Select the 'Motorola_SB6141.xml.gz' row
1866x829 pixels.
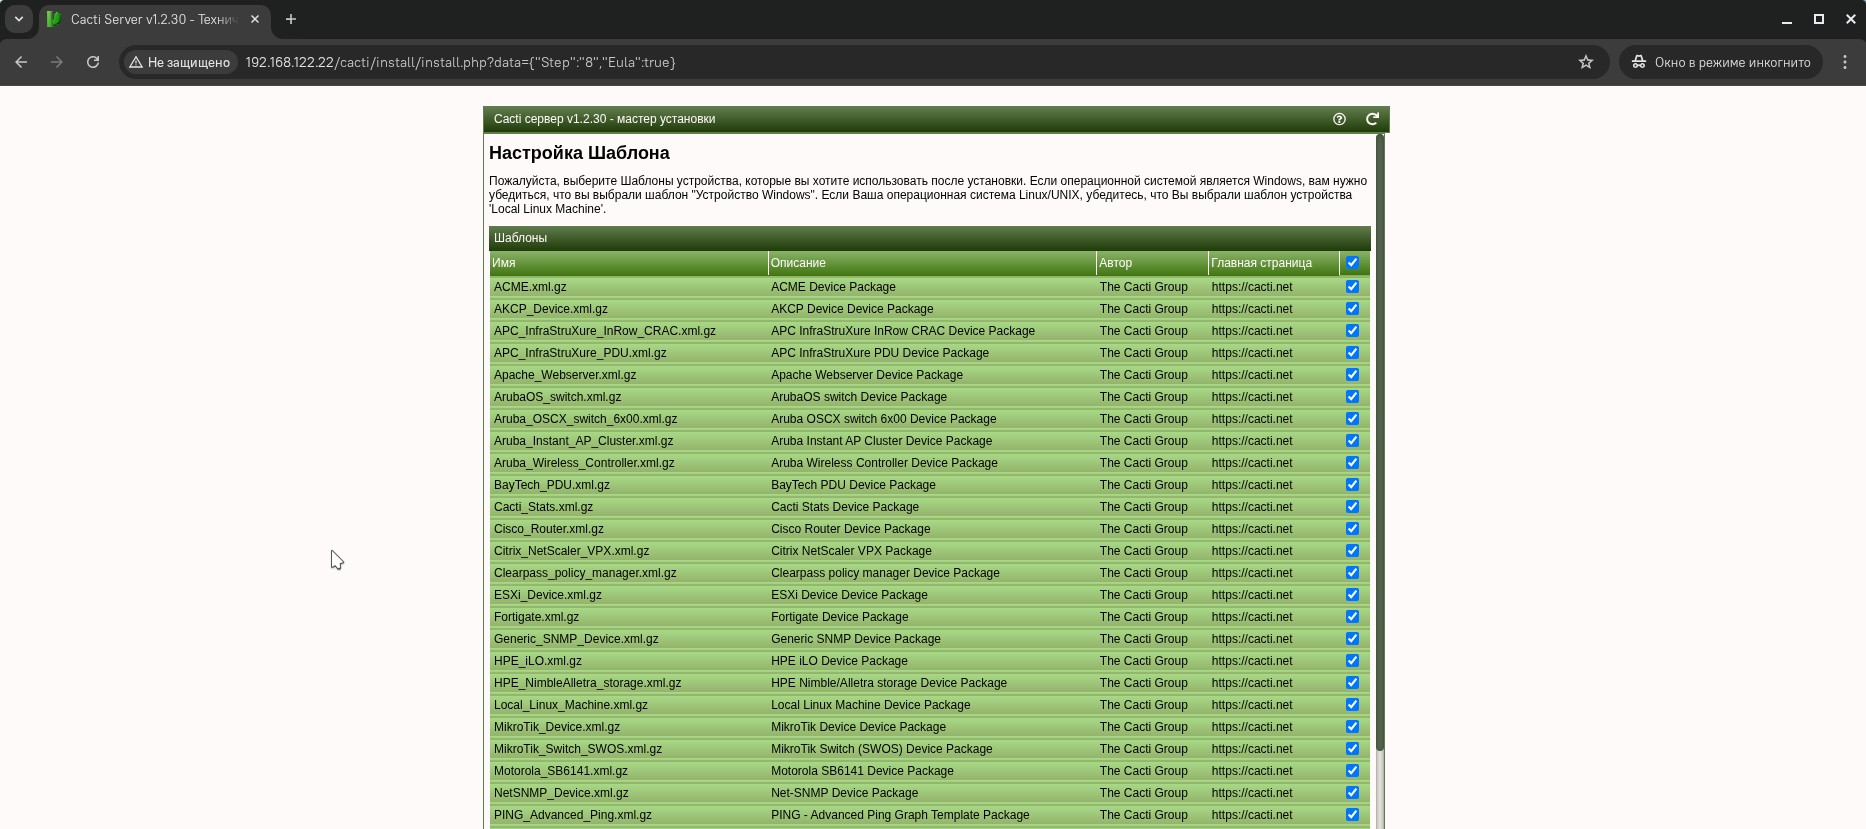[x=930, y=771]
